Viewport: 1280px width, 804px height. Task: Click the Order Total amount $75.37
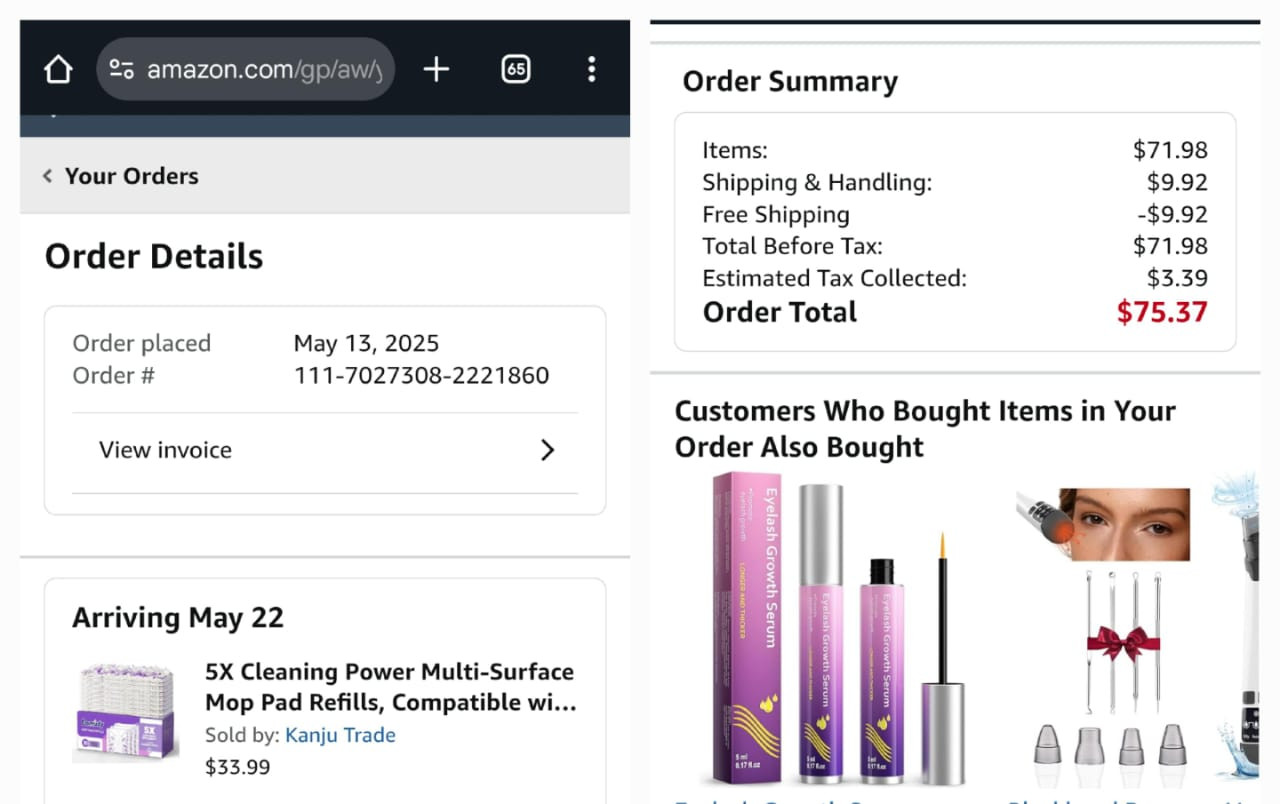point(1161,312)
